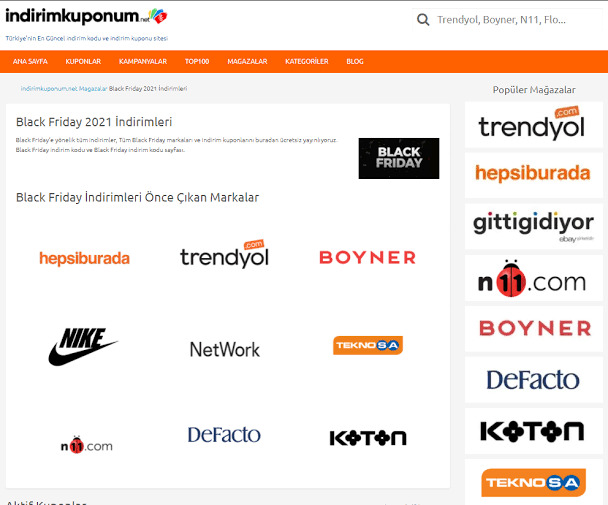Screen dimensions: 608x505
Task: Follow the indirimkuponum.net breadcrumb link
Action: pos(49,88)
